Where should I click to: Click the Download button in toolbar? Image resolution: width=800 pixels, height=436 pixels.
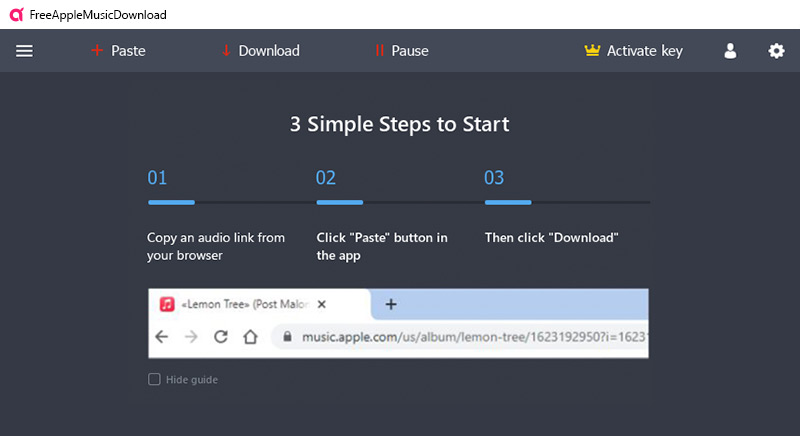(x=261, y=51)
